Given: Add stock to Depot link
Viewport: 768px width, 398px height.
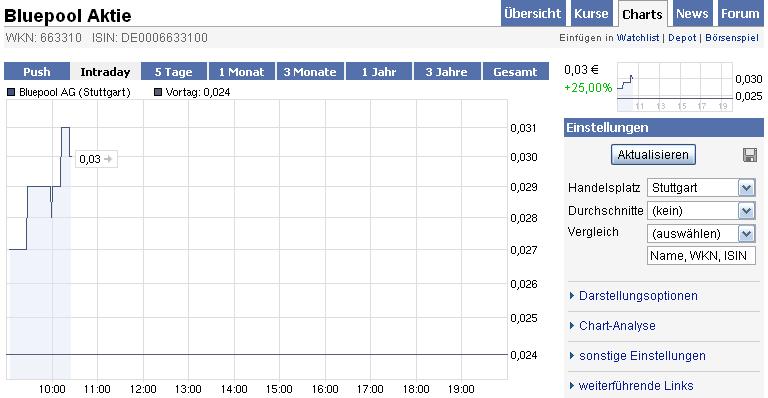Looking at the screenshot, I should [682, 38].
